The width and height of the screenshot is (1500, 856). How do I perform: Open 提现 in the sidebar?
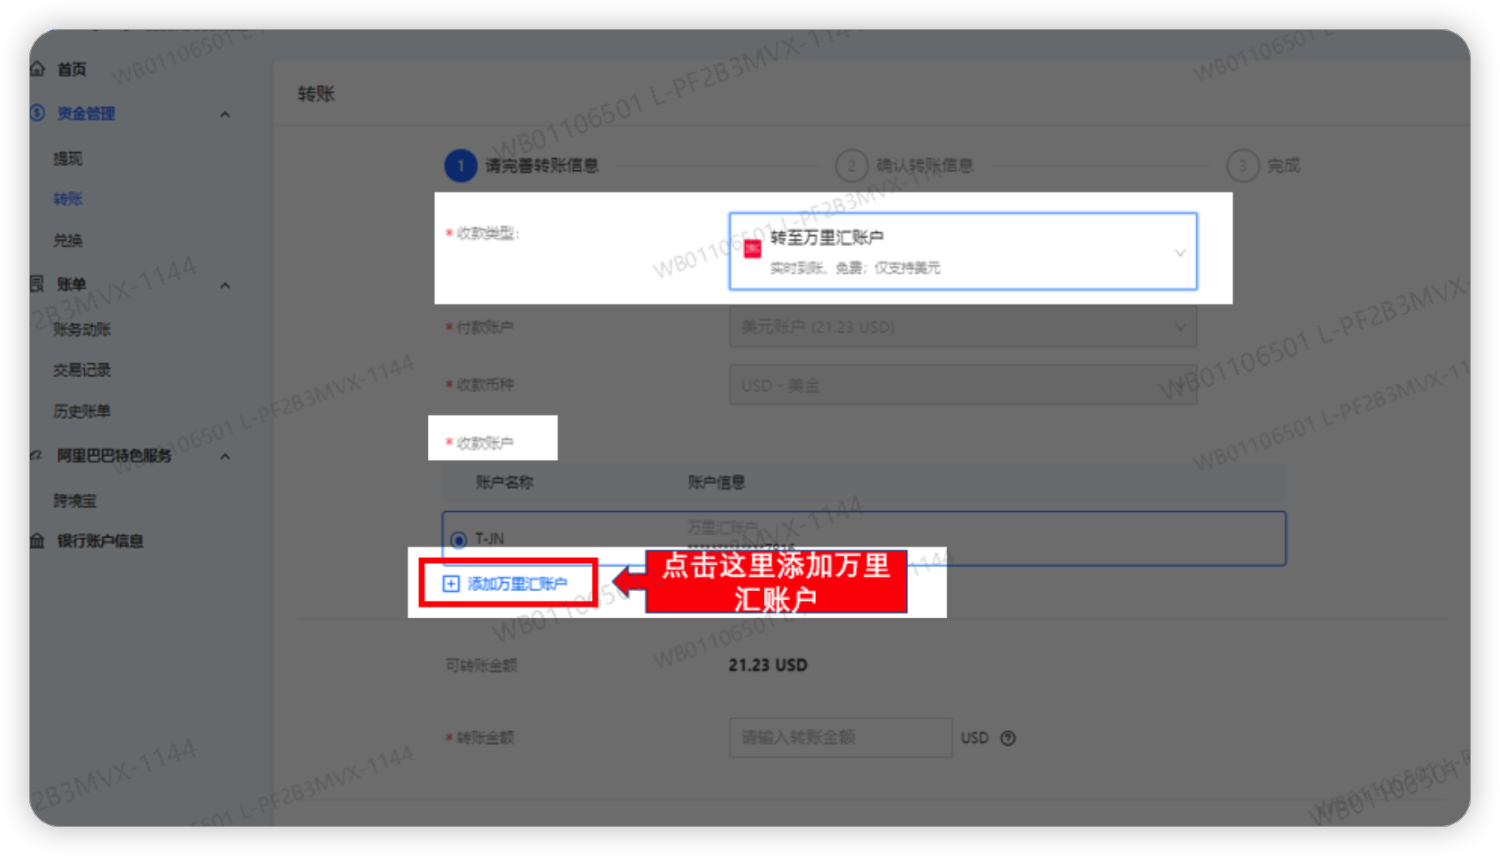pos(68,158)
